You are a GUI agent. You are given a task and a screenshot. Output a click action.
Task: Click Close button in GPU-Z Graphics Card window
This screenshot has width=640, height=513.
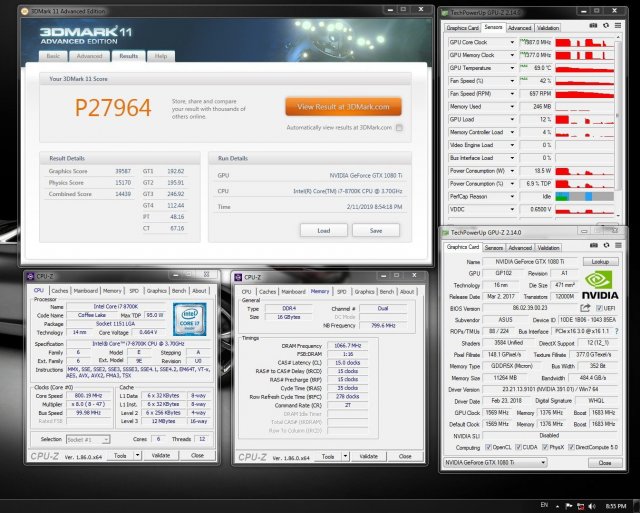pos(605,463)
